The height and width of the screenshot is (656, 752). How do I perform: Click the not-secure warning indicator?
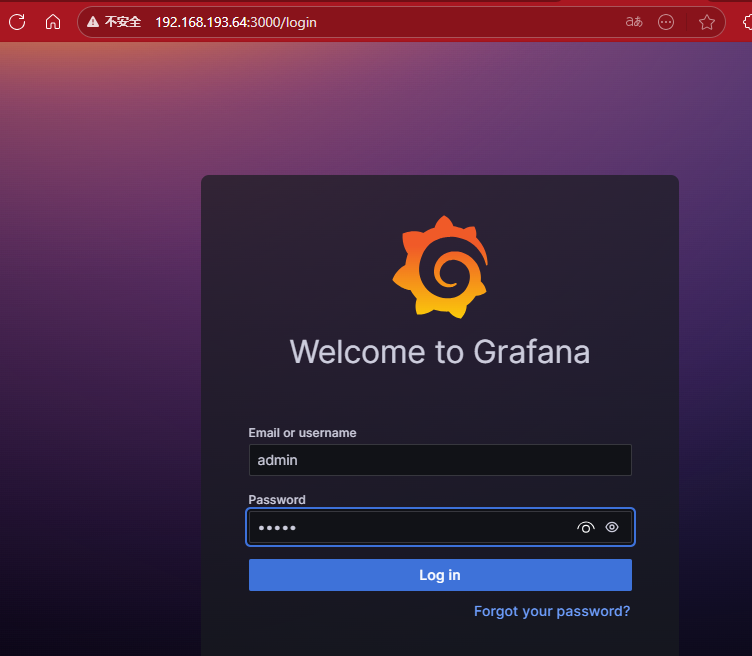(114, 22)
